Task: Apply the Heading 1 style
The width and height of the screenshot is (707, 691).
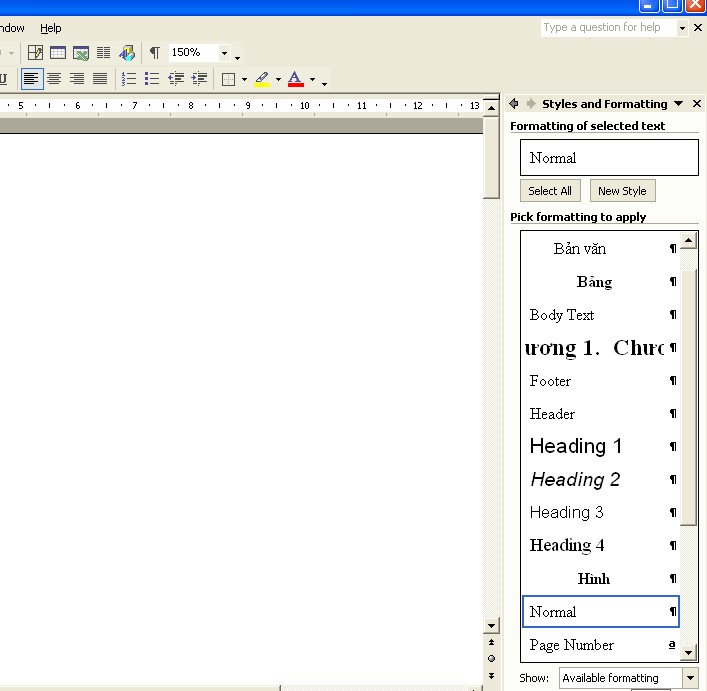Action: (x=601, y=447)
